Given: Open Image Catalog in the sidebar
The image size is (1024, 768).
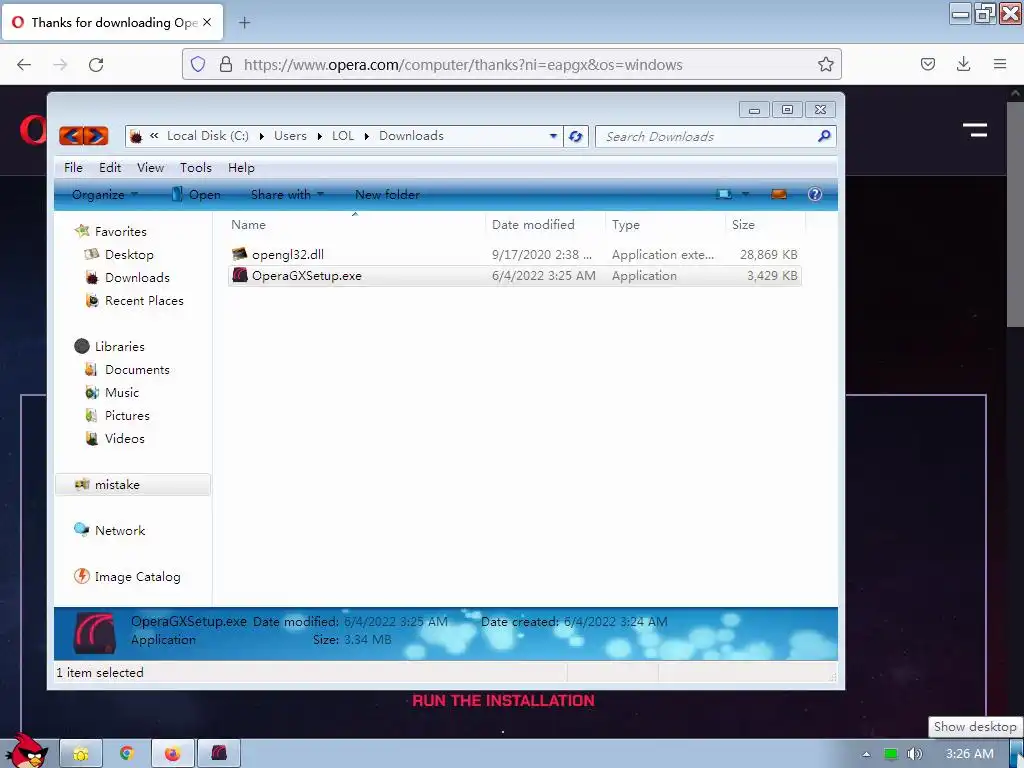Looking at the screenshot, I should (137, 577).
